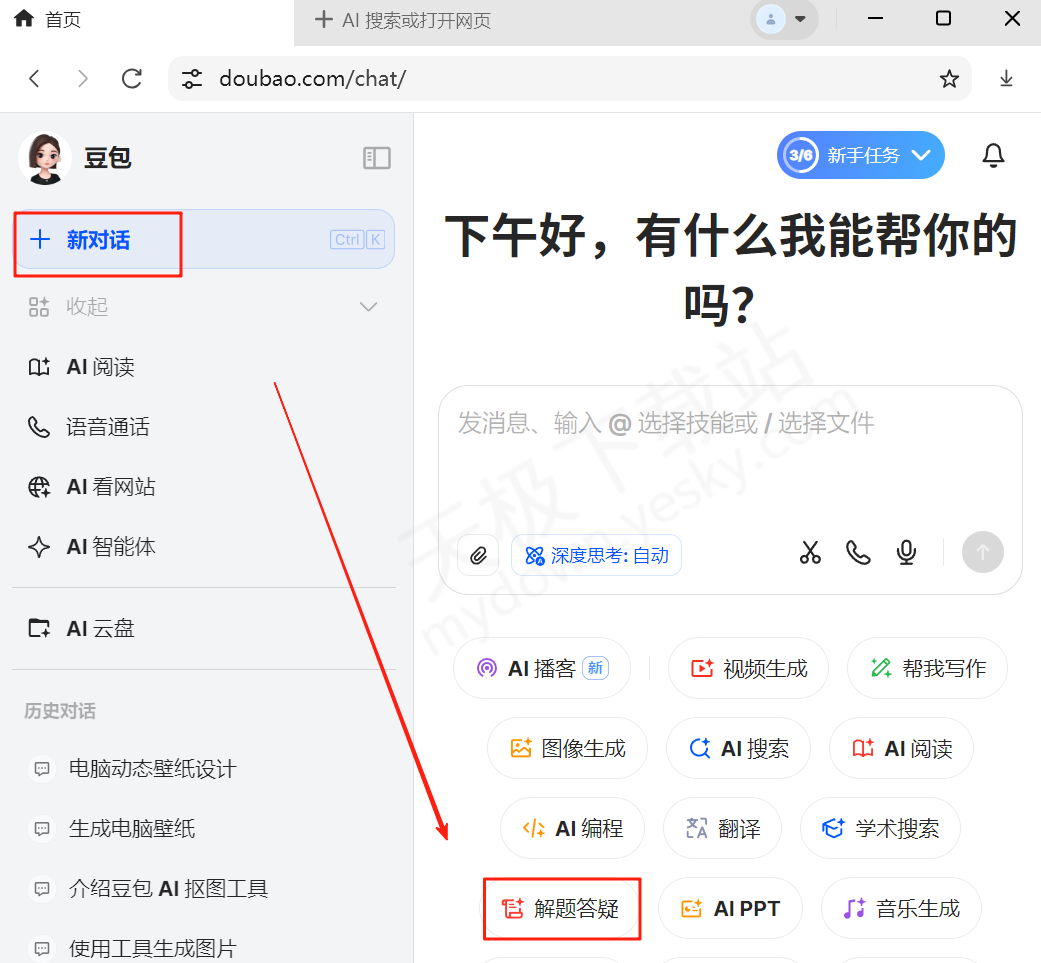Bookmark this page with the star icon
This screenshot has height=963, width=1041.
(949, 79)
